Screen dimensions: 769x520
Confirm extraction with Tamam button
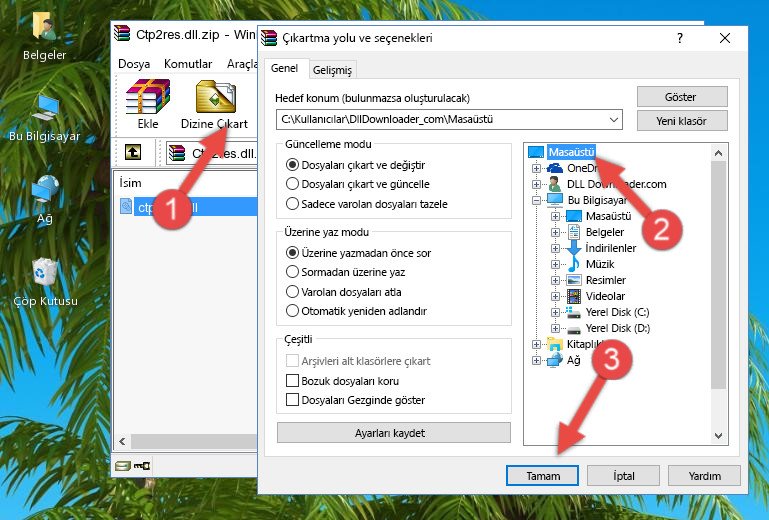542,476
